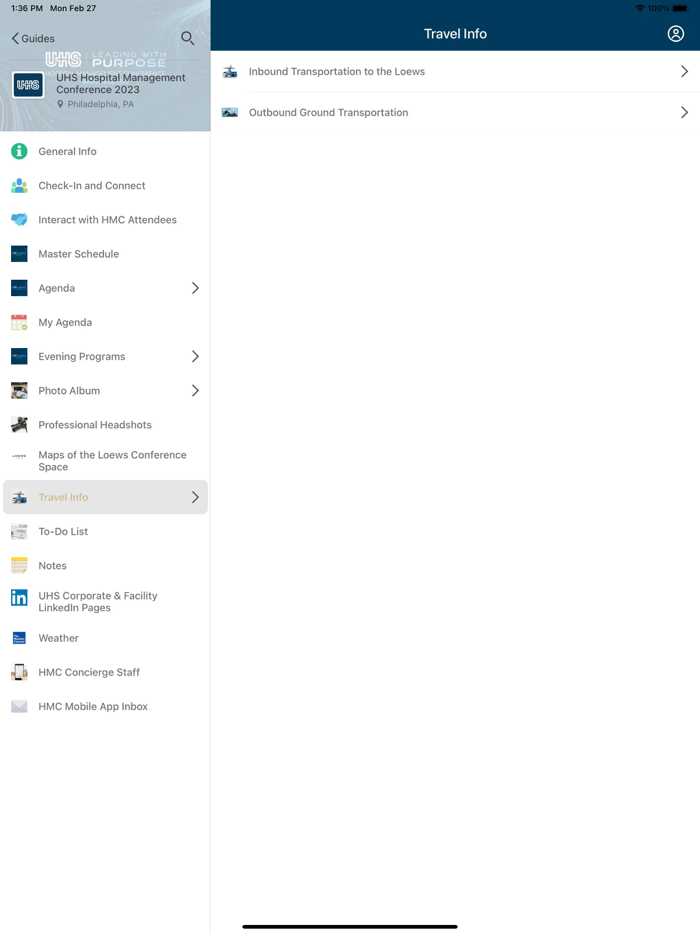Select My Agenda
Image resolution: width=700 pixels, height=934 pixels.
[x=105, y=322]
